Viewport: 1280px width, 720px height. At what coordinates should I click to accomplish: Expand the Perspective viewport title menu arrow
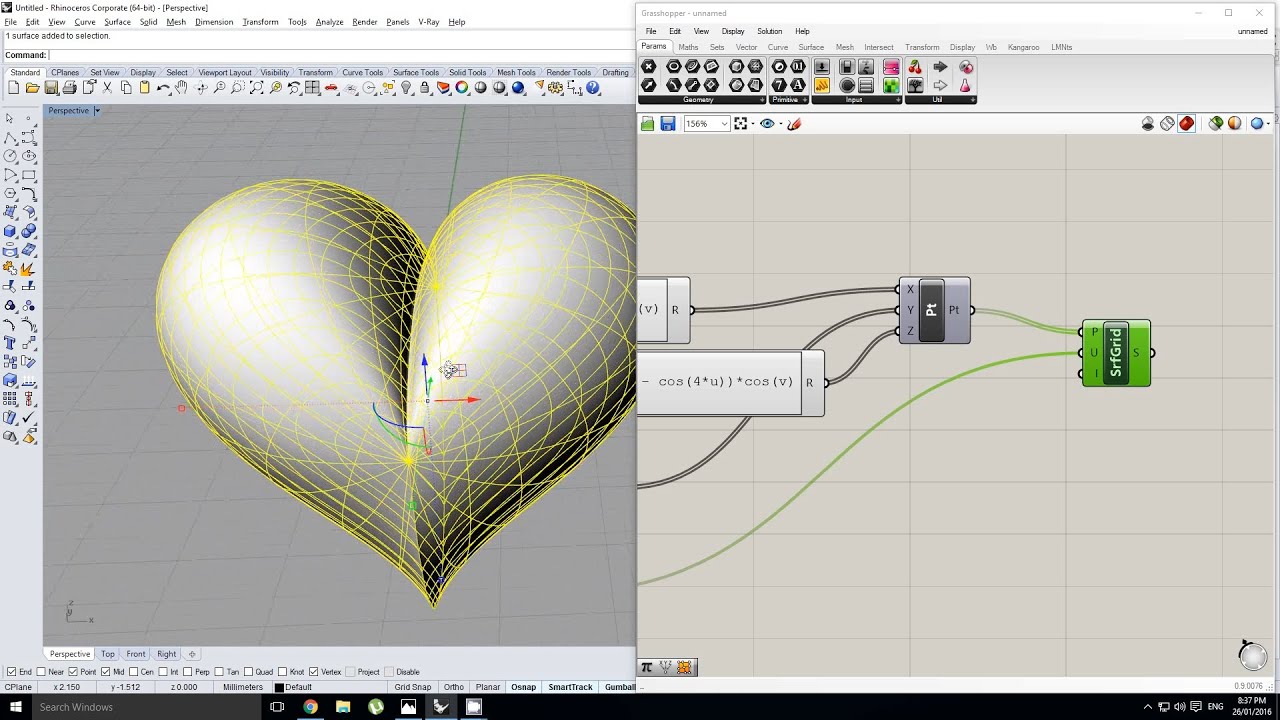point(97,110)
